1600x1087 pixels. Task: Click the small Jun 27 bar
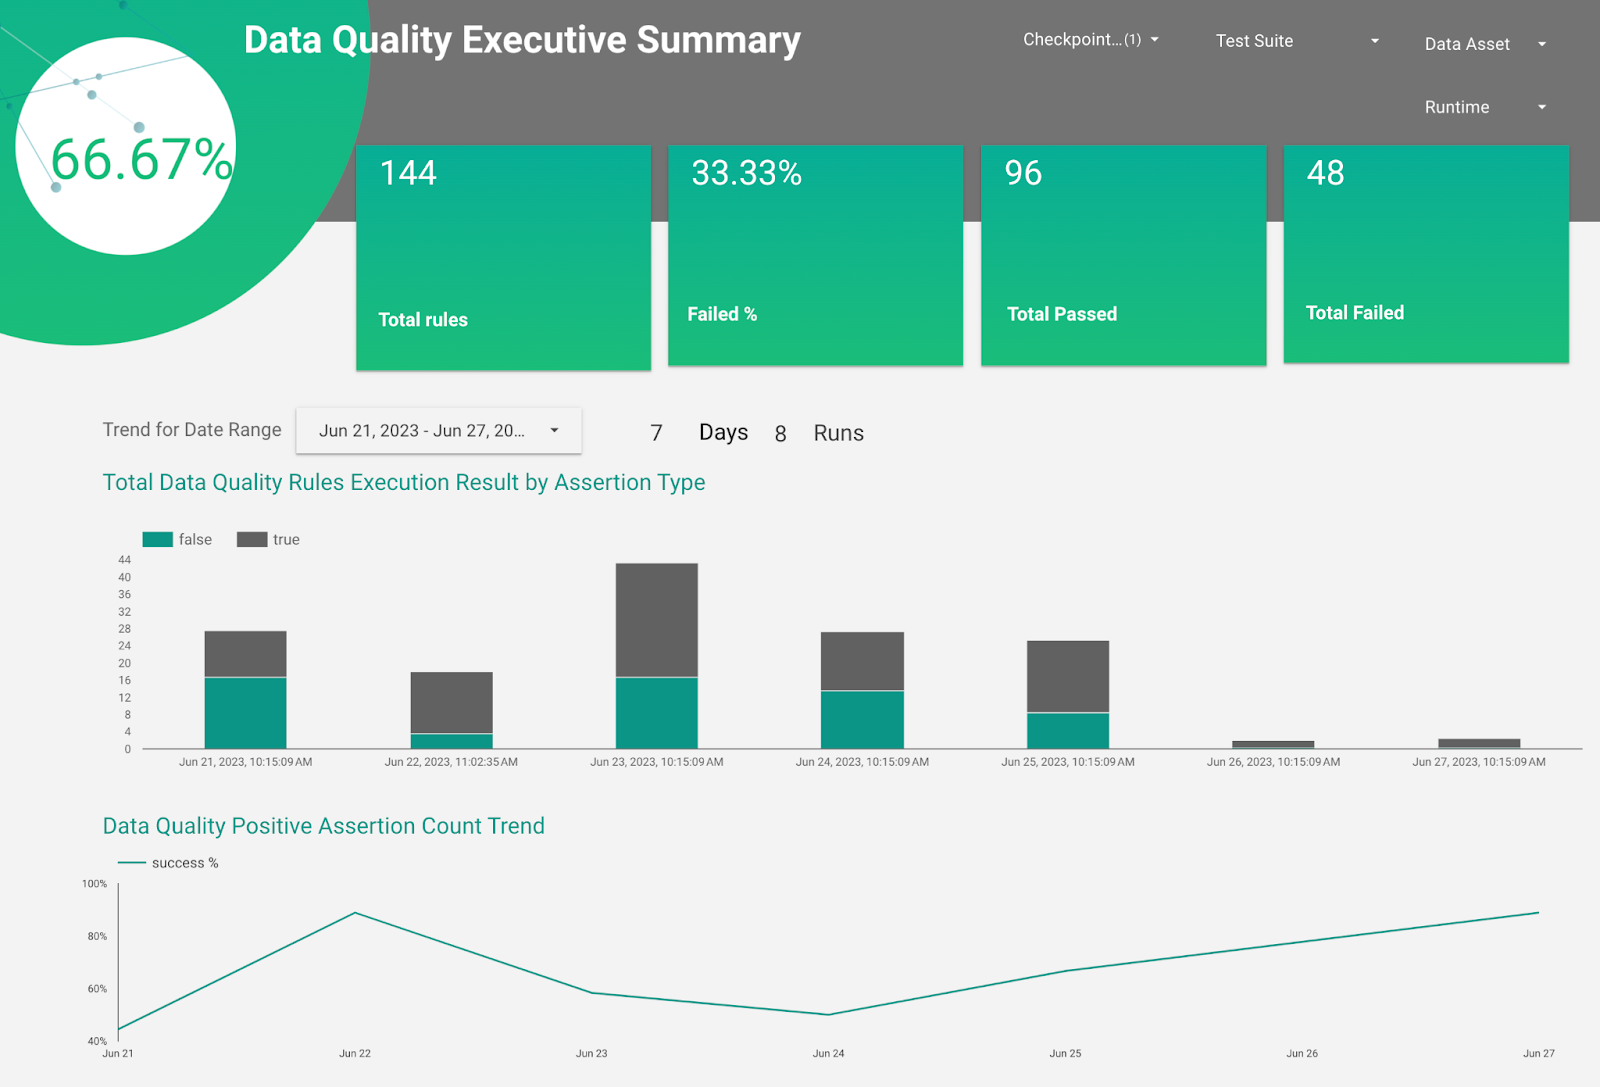point(1479,743)
